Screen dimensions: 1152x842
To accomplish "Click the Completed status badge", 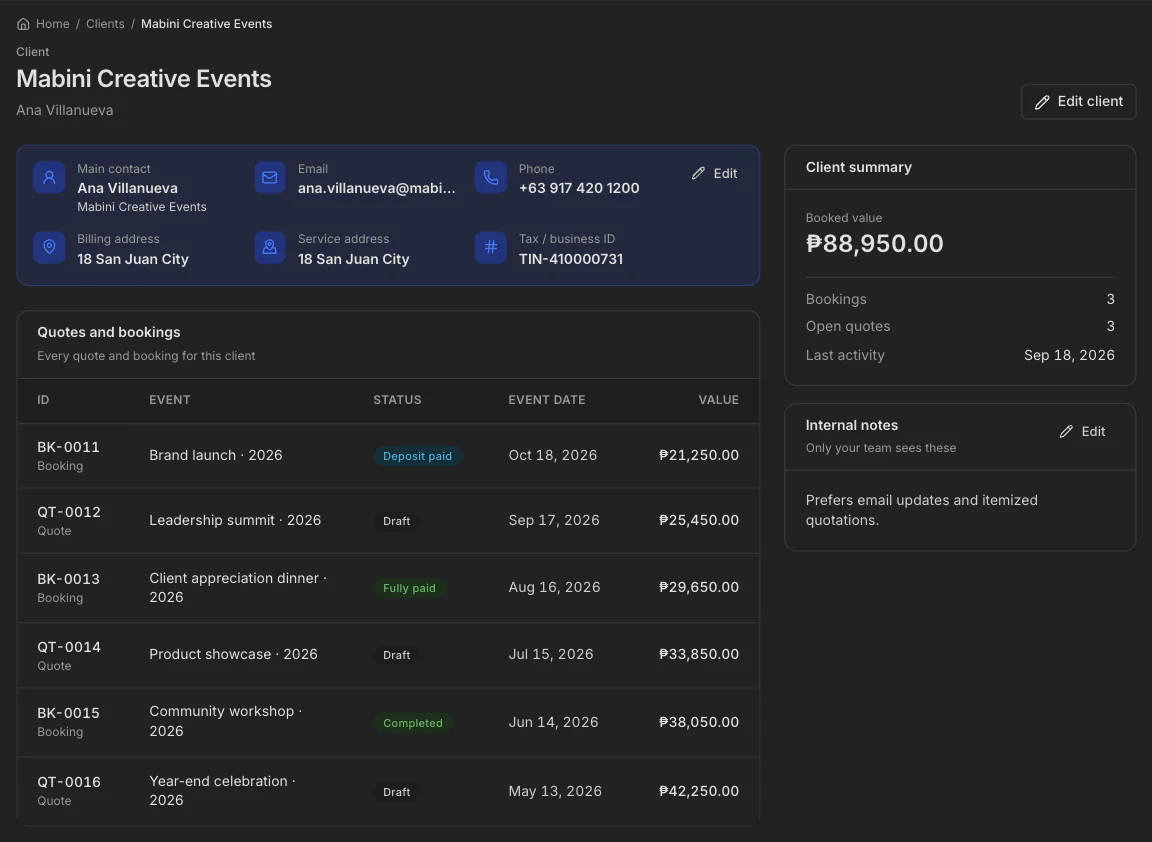I will coord(413,724).
